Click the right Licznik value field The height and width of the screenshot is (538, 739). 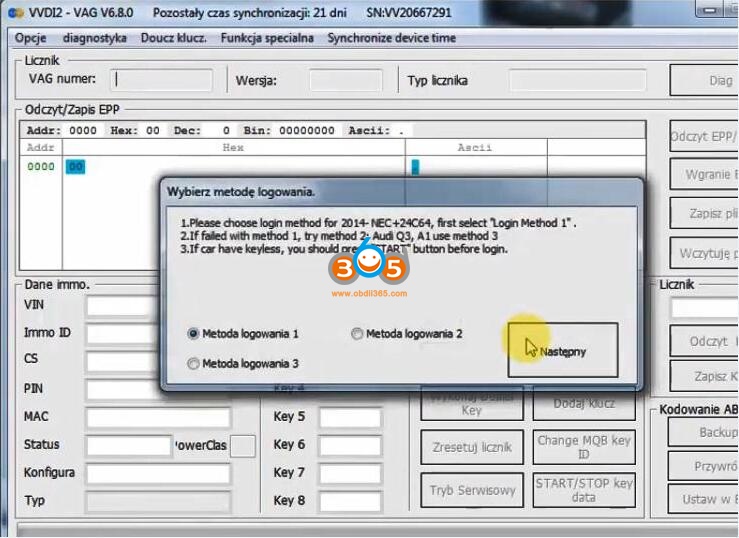(x=705, y=309)
